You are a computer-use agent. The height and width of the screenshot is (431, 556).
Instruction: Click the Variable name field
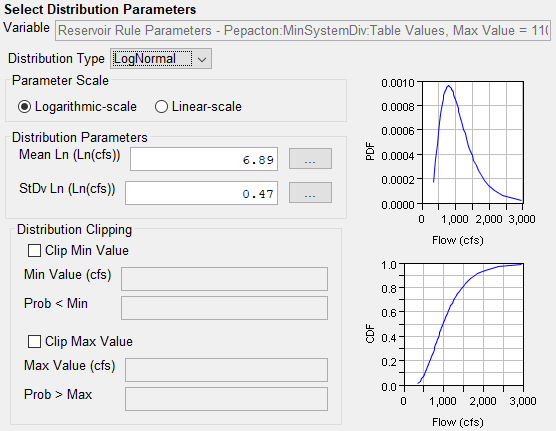coord(303,30)
